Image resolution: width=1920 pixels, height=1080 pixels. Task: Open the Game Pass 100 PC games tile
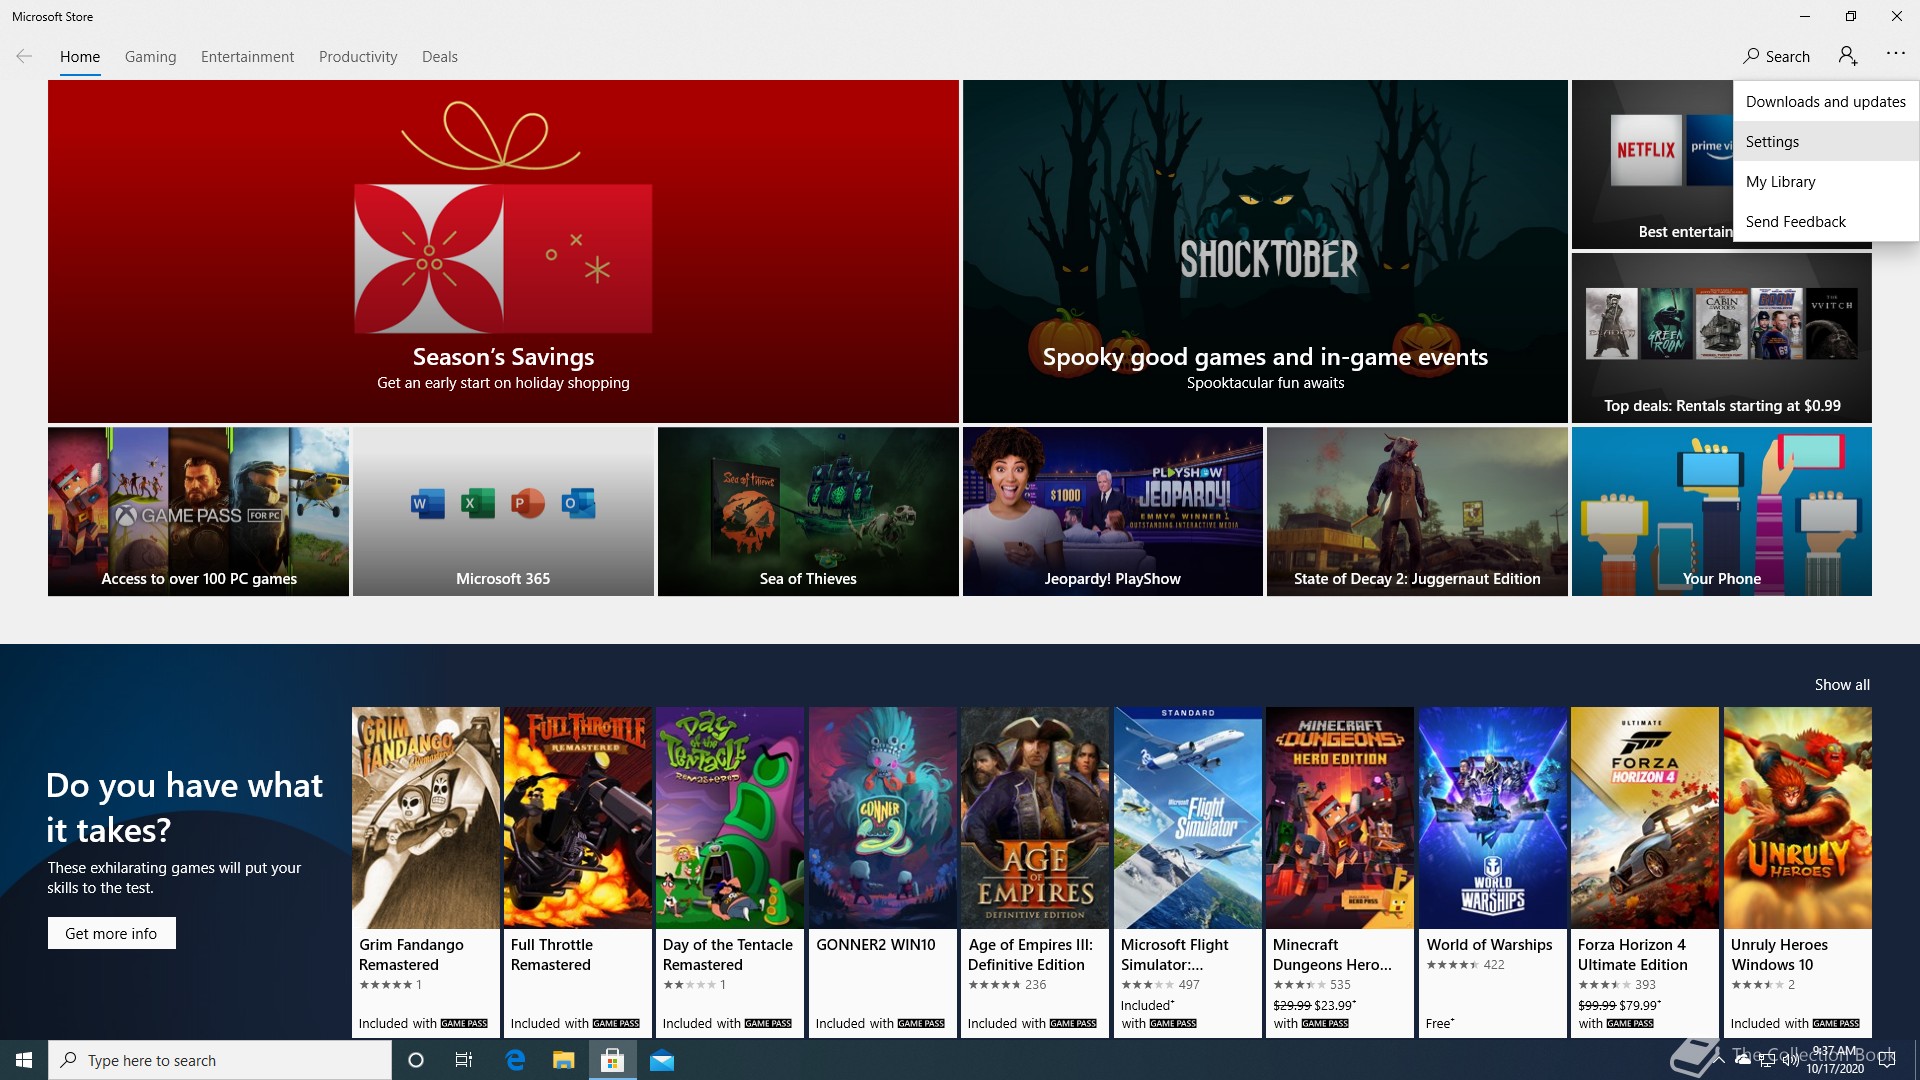tap(198, 511)
